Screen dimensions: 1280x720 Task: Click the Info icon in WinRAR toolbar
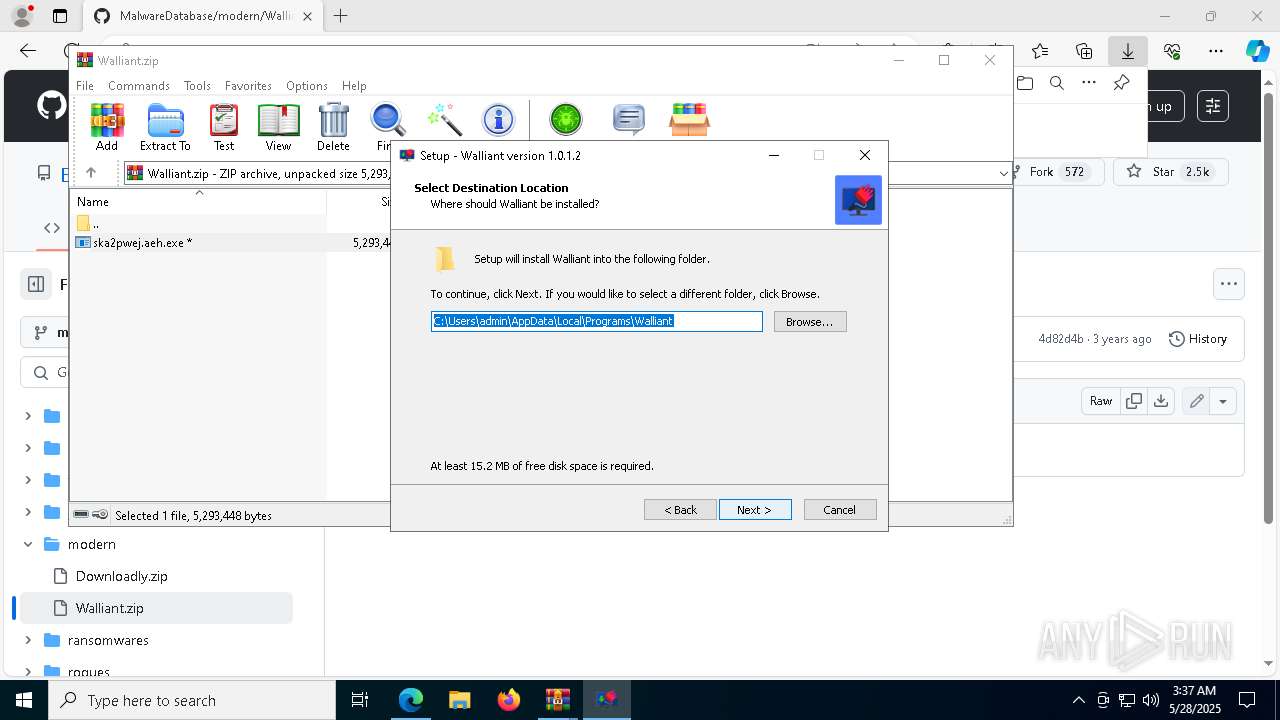498,120
